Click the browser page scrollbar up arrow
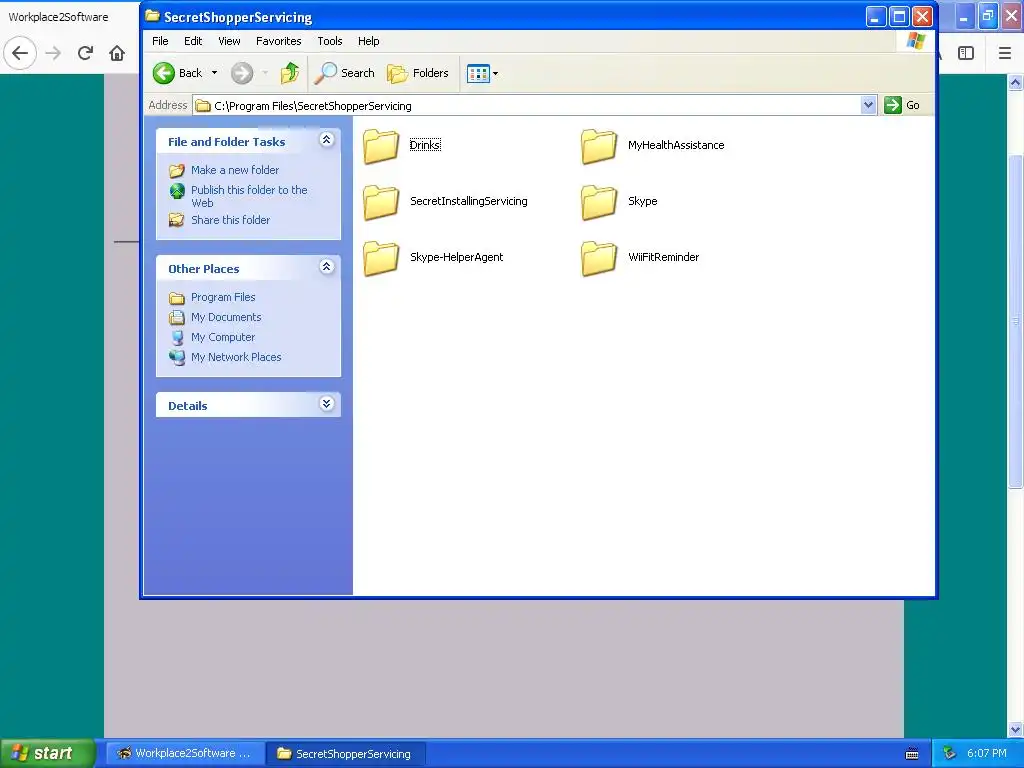The width and height of the screenshot is (1024, 768). (x=1016, y=82)
